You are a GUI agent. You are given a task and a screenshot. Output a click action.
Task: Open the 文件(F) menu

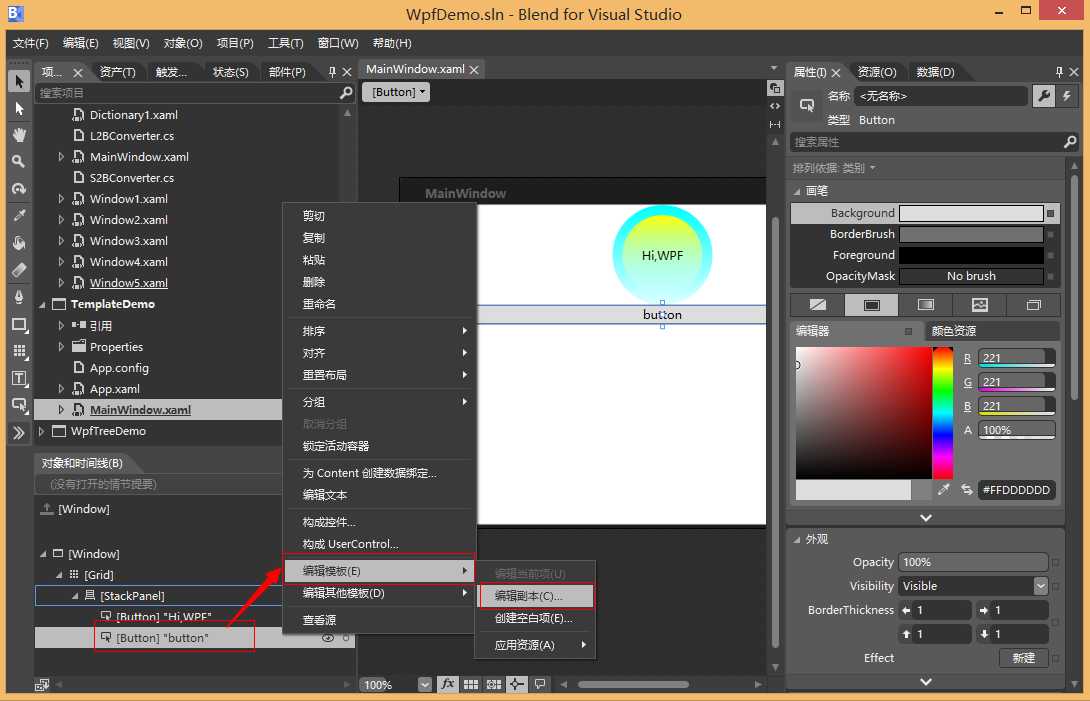click(x=31, y=43)
